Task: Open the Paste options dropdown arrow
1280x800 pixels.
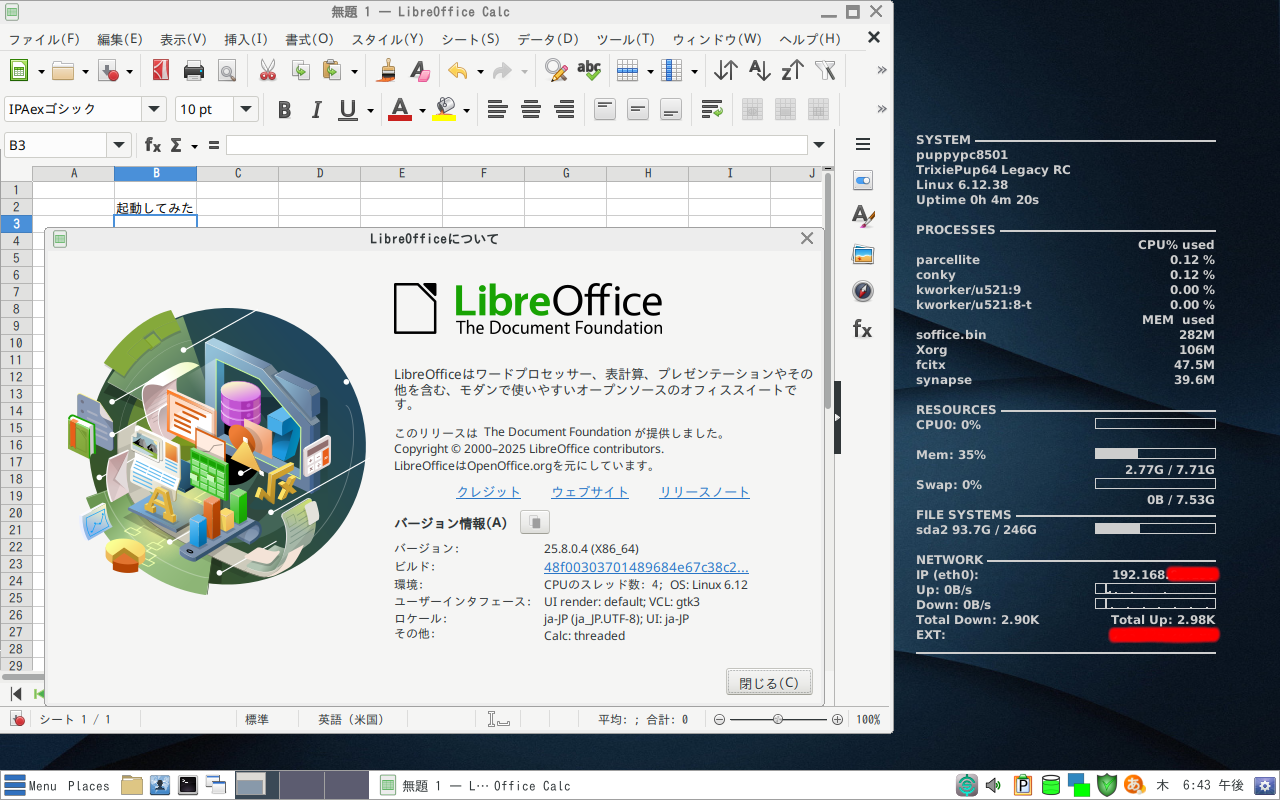Action: (x=354, y=71)
